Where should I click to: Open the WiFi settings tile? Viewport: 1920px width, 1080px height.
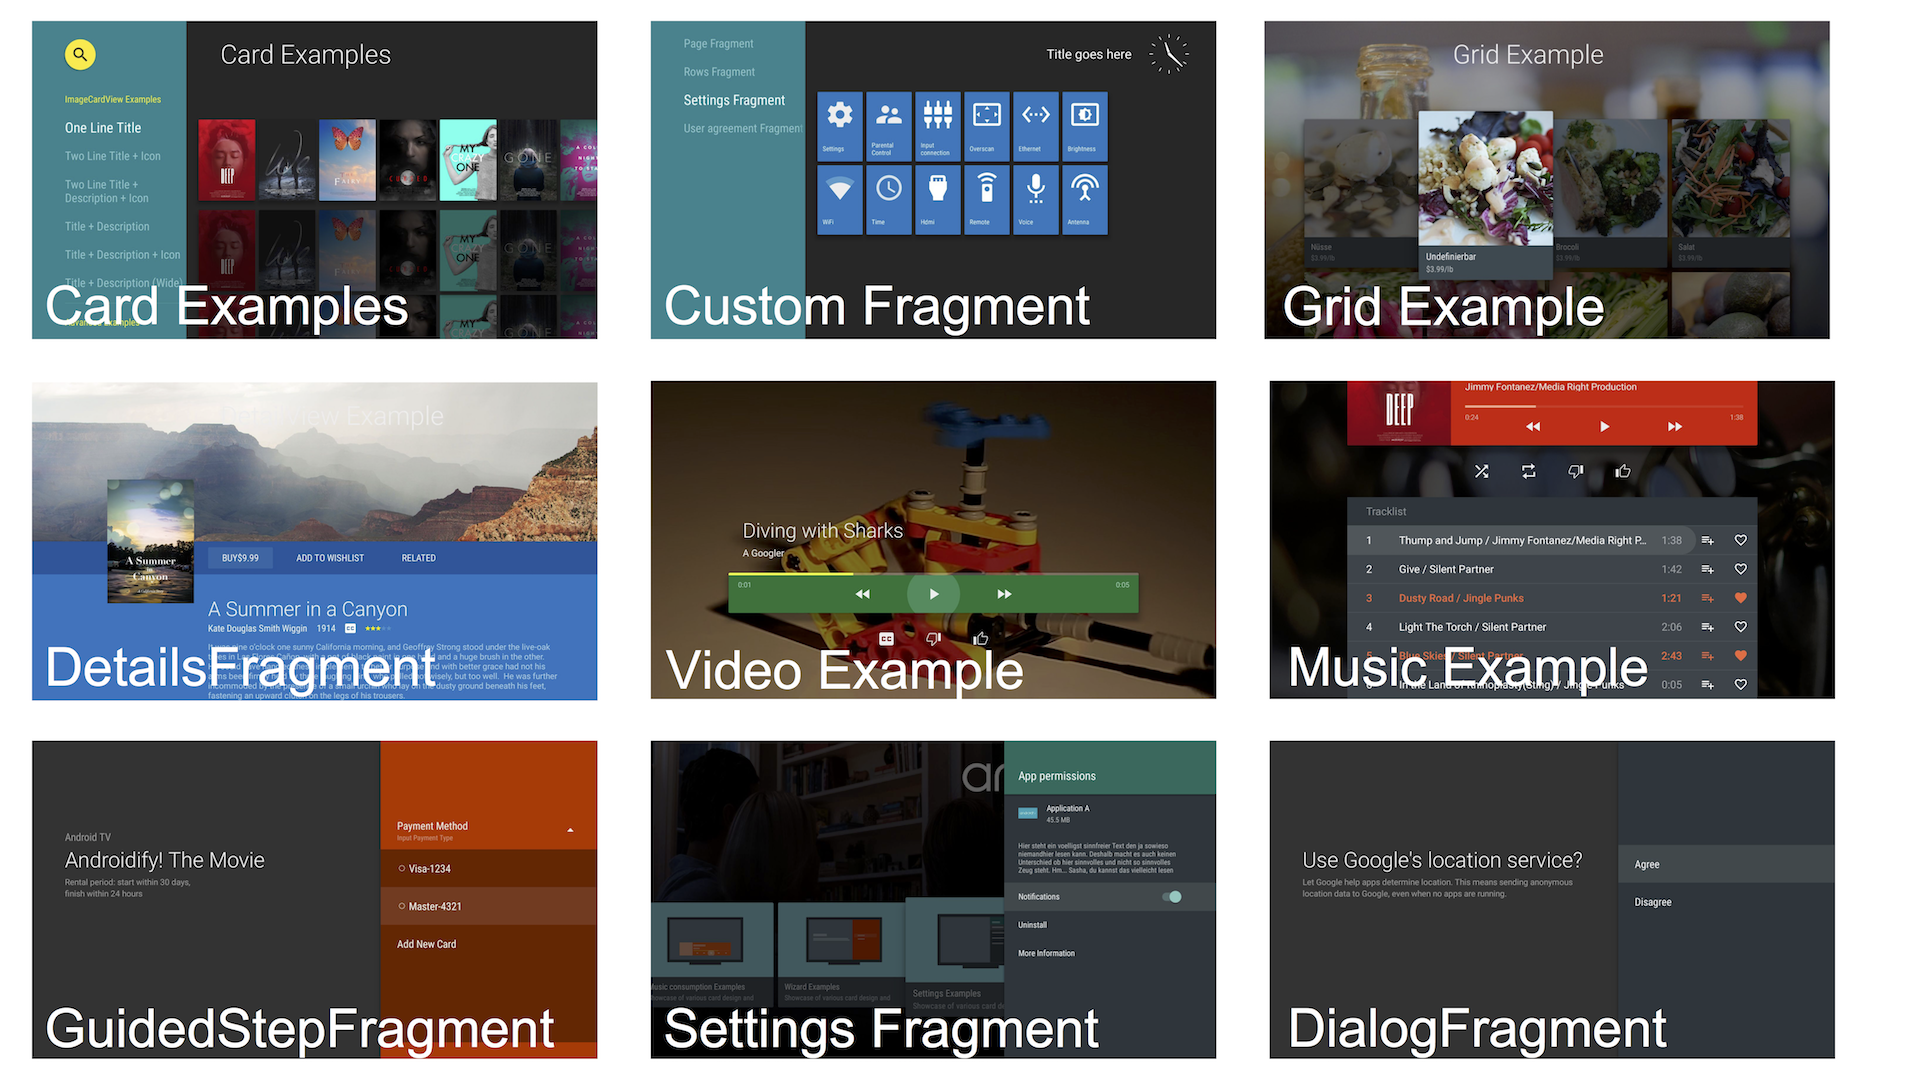pyautogui.click(x=839, y=199)
